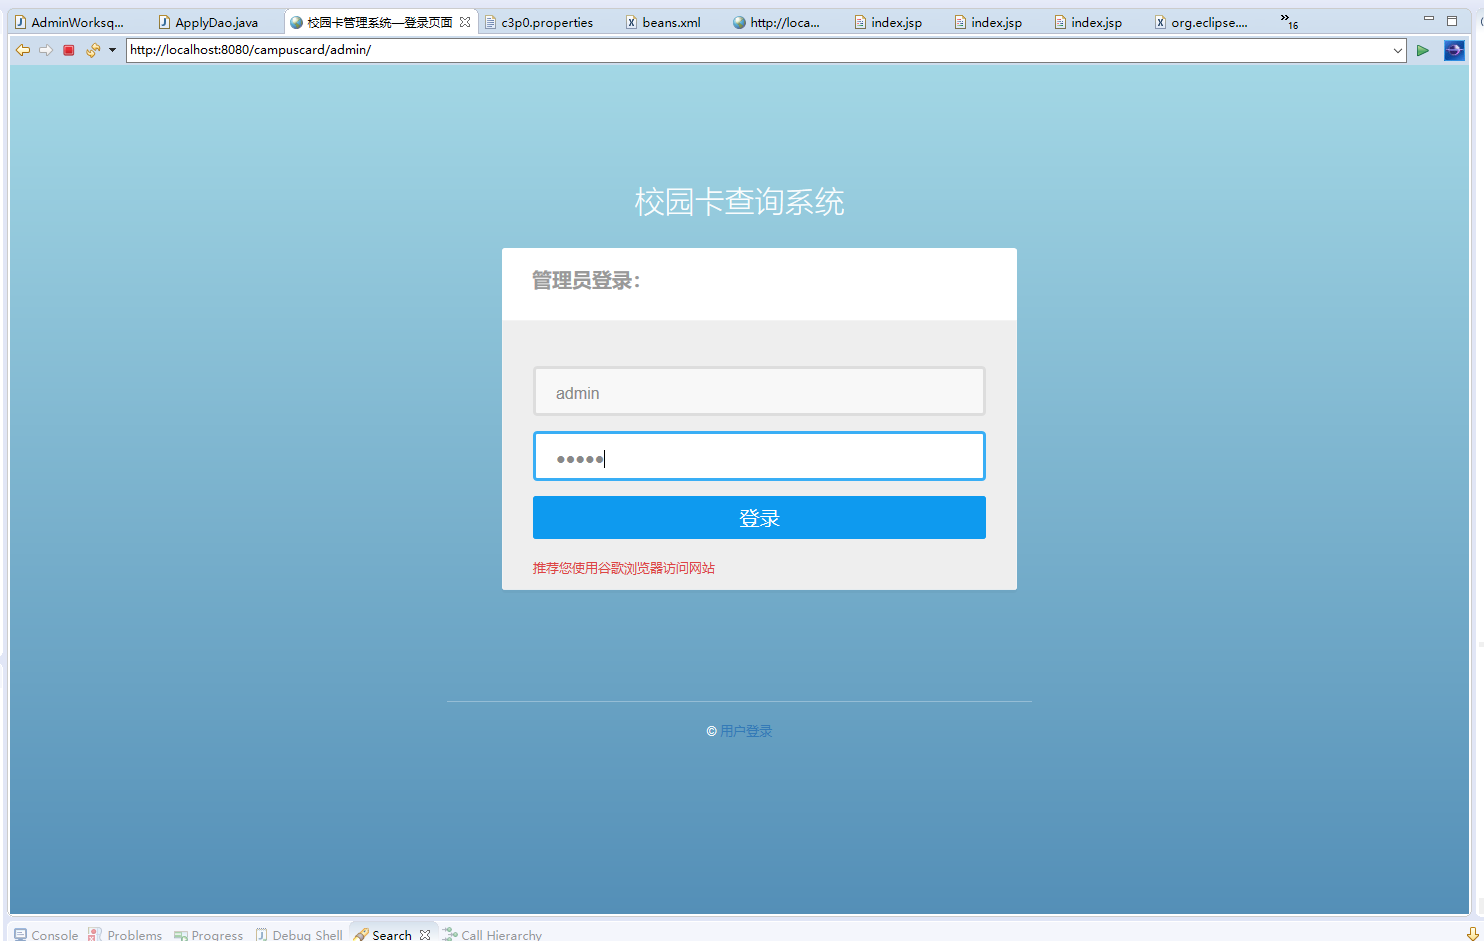The width and height of the screenshot is (1484, 941).
Task: Open the URL history dropdown arrow
Action: pos(110,50)
